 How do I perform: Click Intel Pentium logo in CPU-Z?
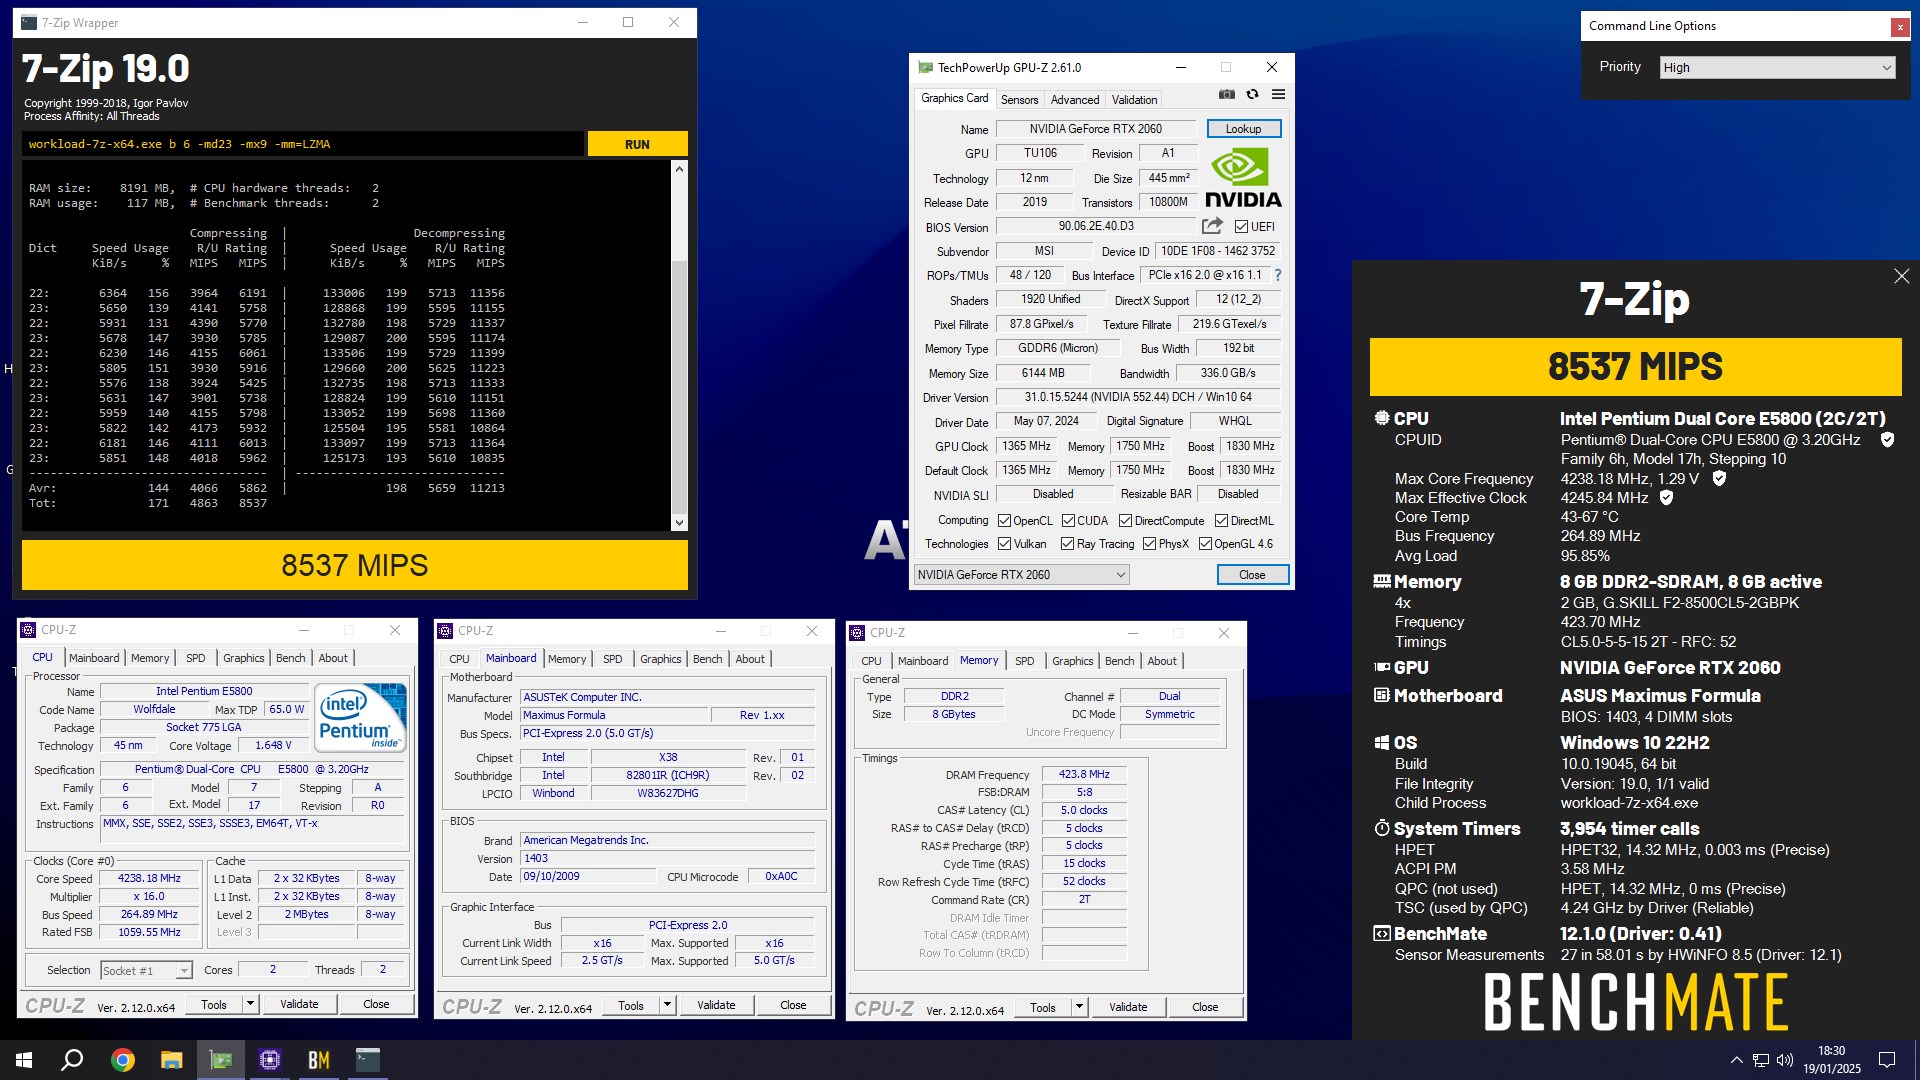[x=361, y=716]
